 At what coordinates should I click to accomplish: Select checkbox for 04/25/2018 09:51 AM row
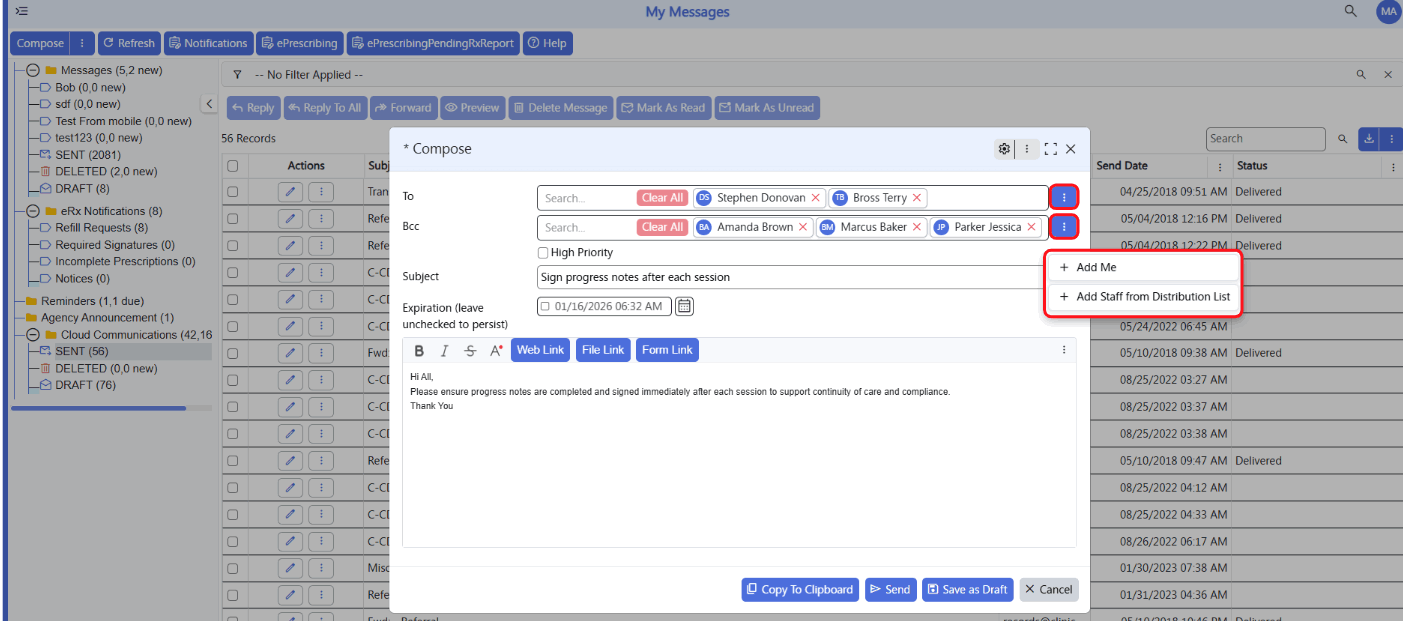click(233, 192)
